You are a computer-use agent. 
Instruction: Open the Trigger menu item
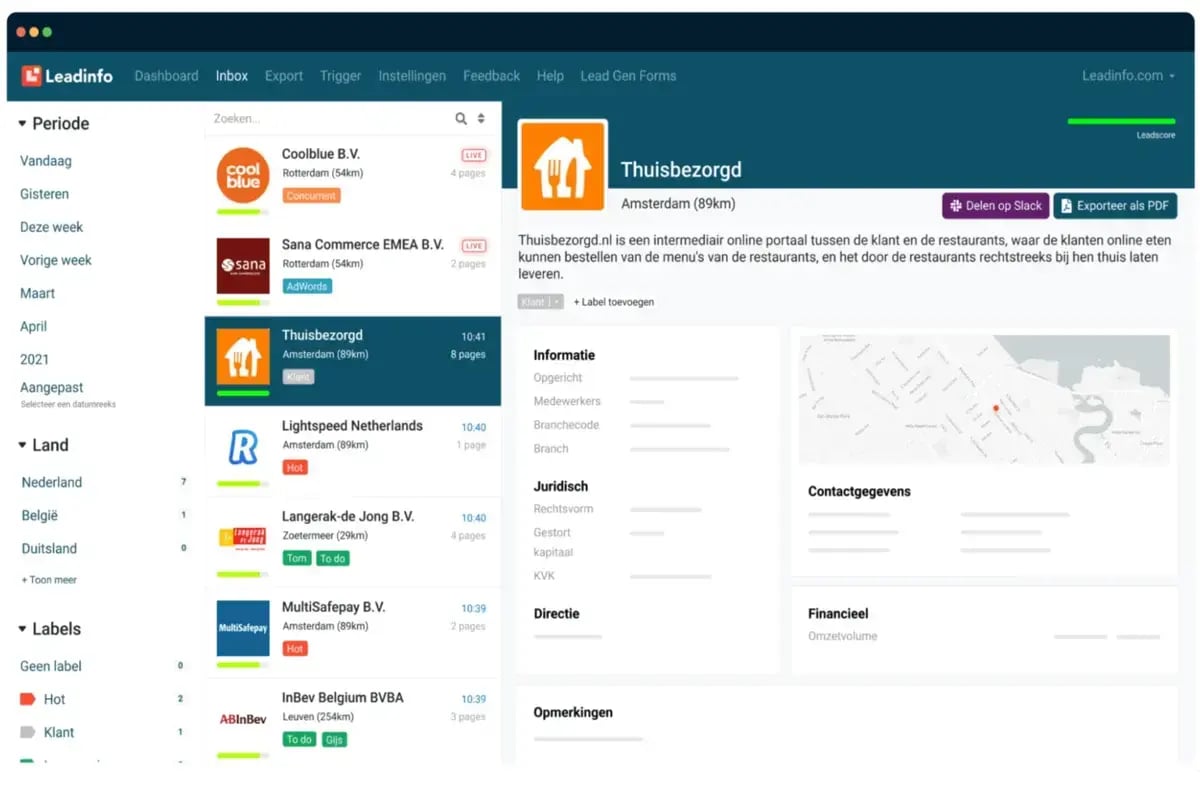tap(340, 75)
